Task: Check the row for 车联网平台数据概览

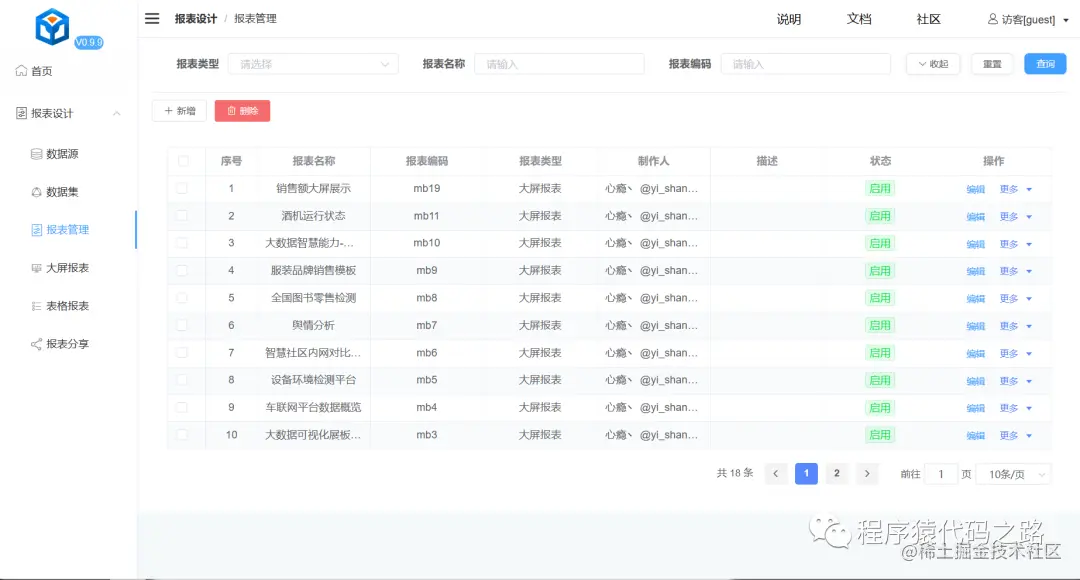Action: tap(183, 408)
